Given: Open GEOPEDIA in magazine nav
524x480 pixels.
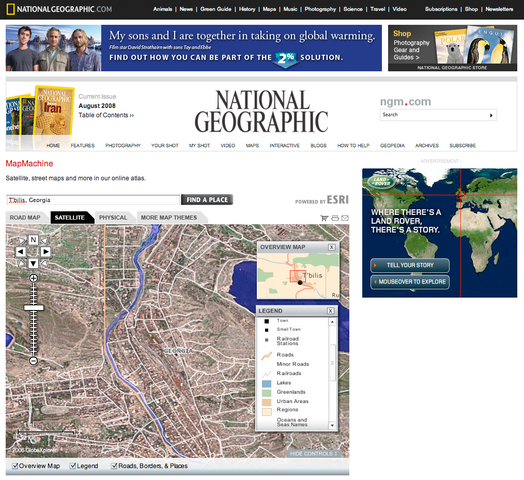Looking at the screenshot, I should 392,145.
